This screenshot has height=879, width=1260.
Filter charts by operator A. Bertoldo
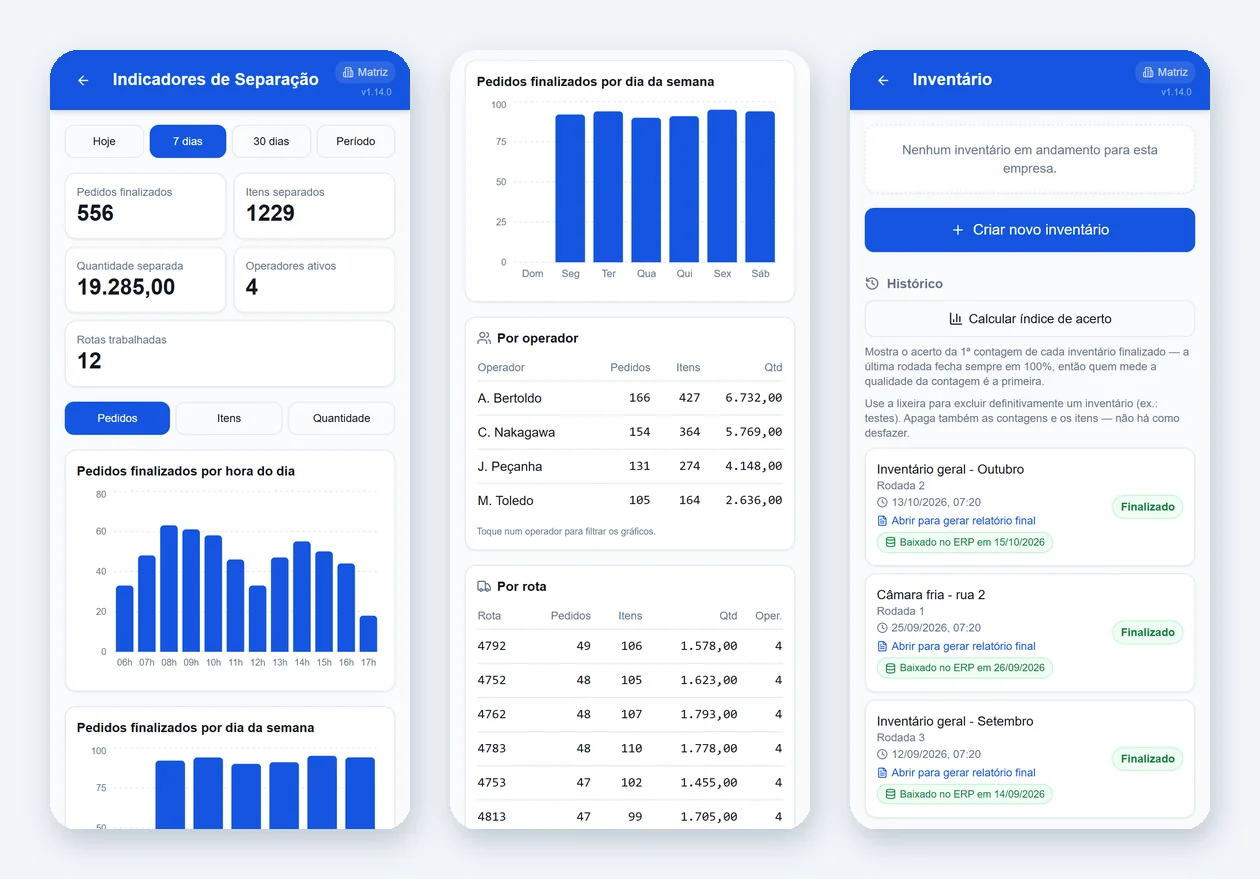click(x=630, y=398)
